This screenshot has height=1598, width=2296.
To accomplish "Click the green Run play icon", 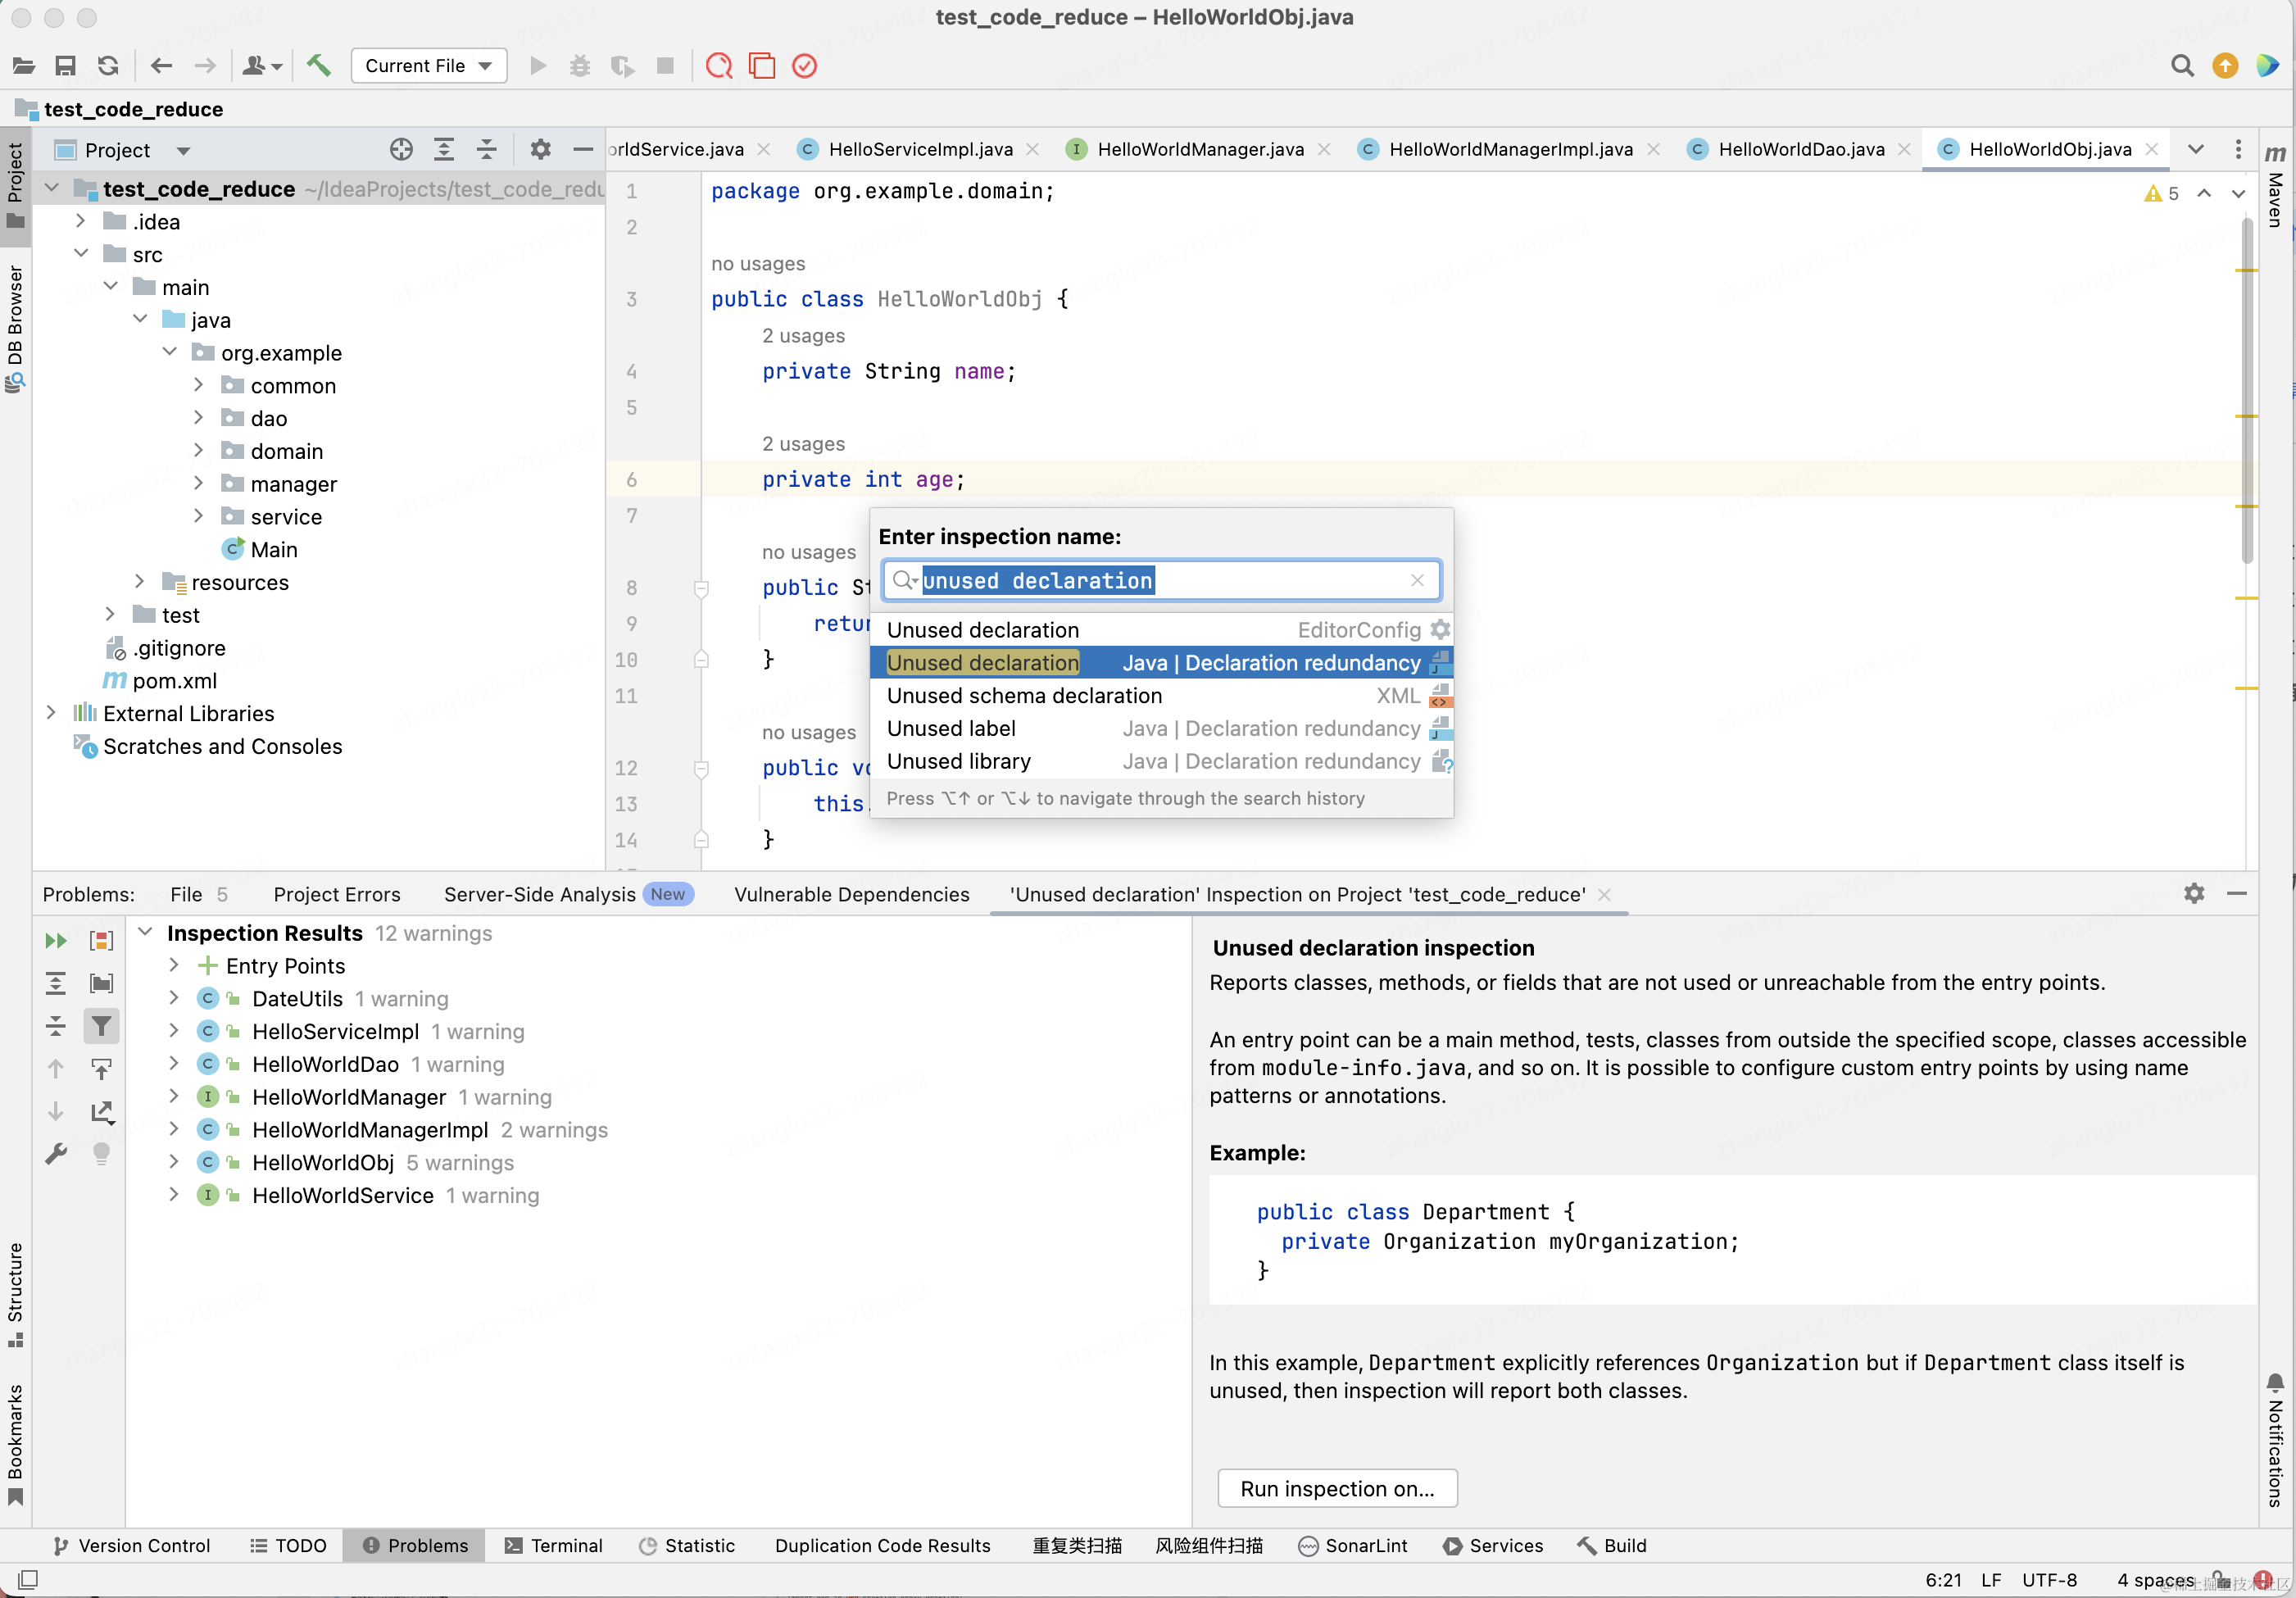I will [x=538, y=66].
